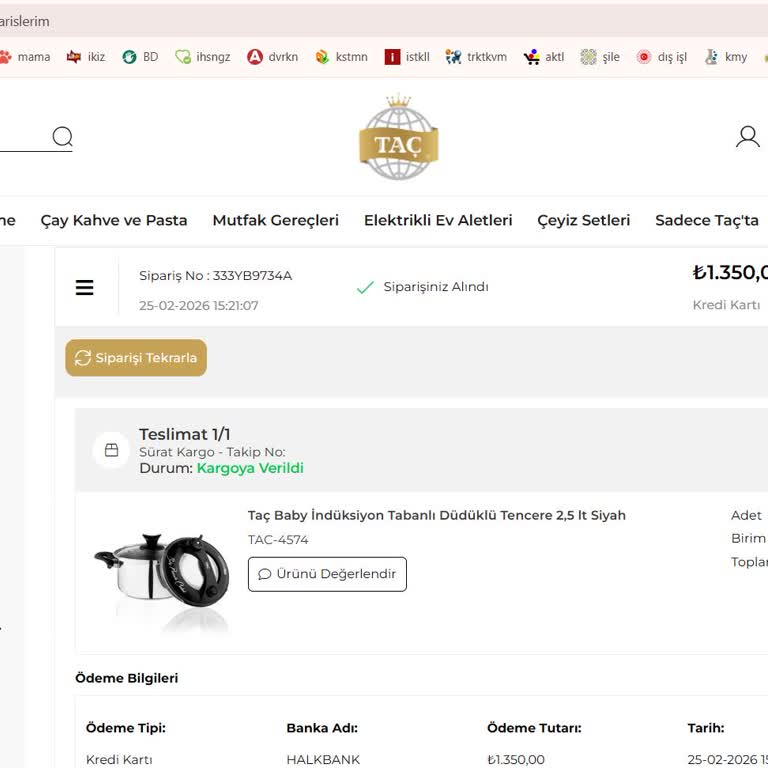Screen dimensions: 768x768
Task: Open Sadece Taç'ta category
Action: pos(707,220)
